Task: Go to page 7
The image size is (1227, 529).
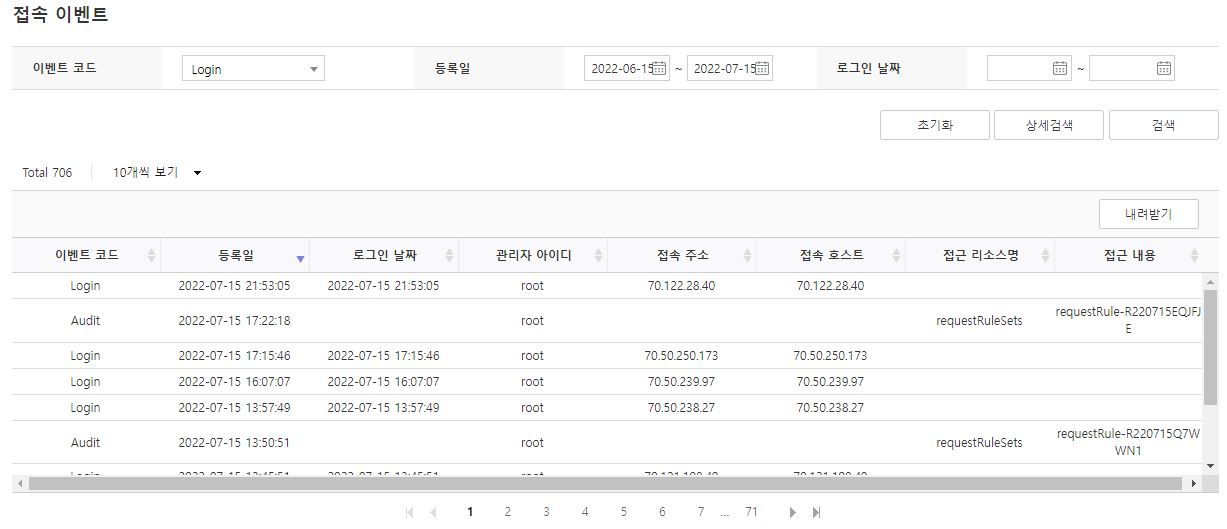Action: coord(700,512)
